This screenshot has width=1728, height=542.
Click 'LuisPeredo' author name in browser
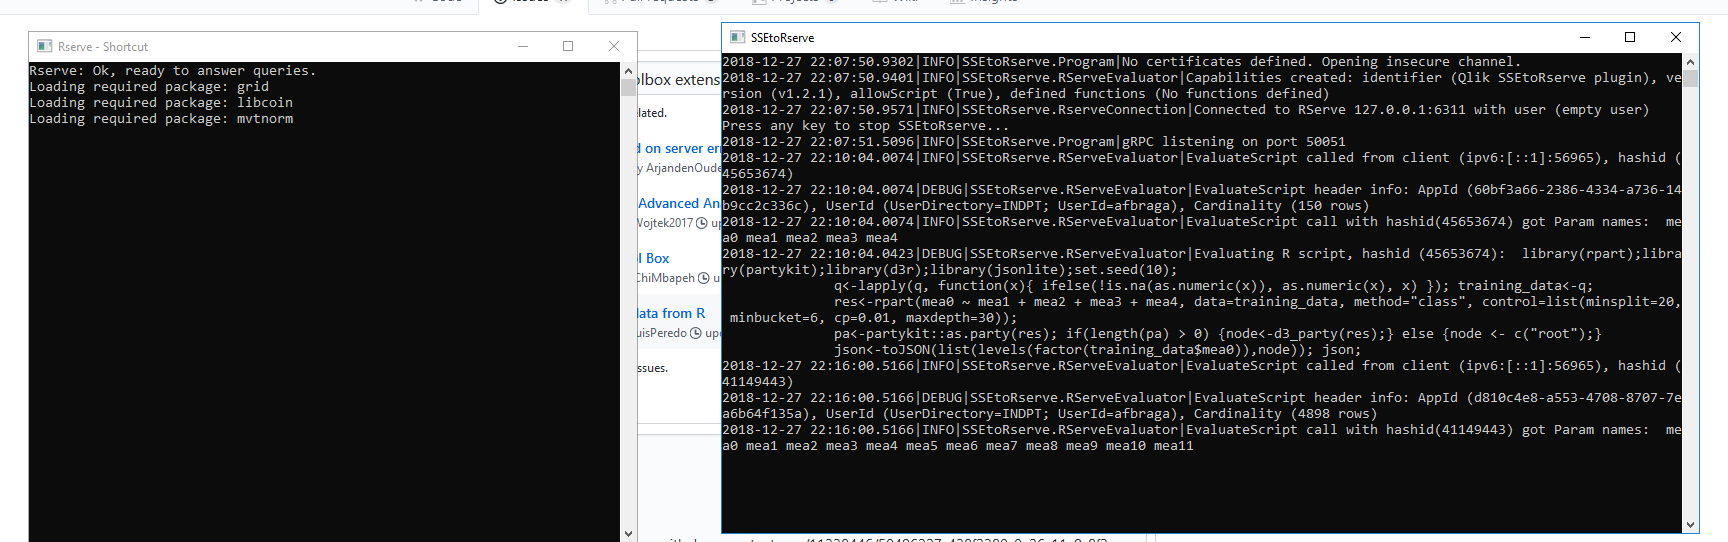(x=662, y=333)
